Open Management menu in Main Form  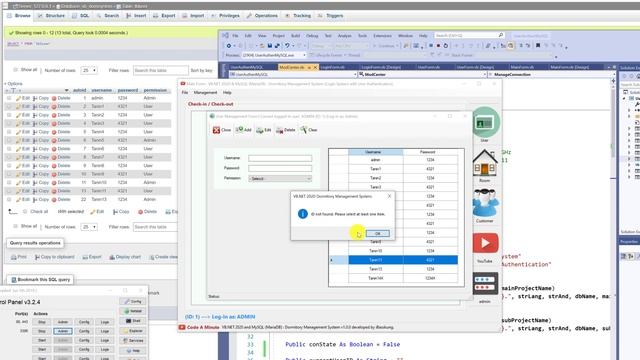click(x=205, y=93)
